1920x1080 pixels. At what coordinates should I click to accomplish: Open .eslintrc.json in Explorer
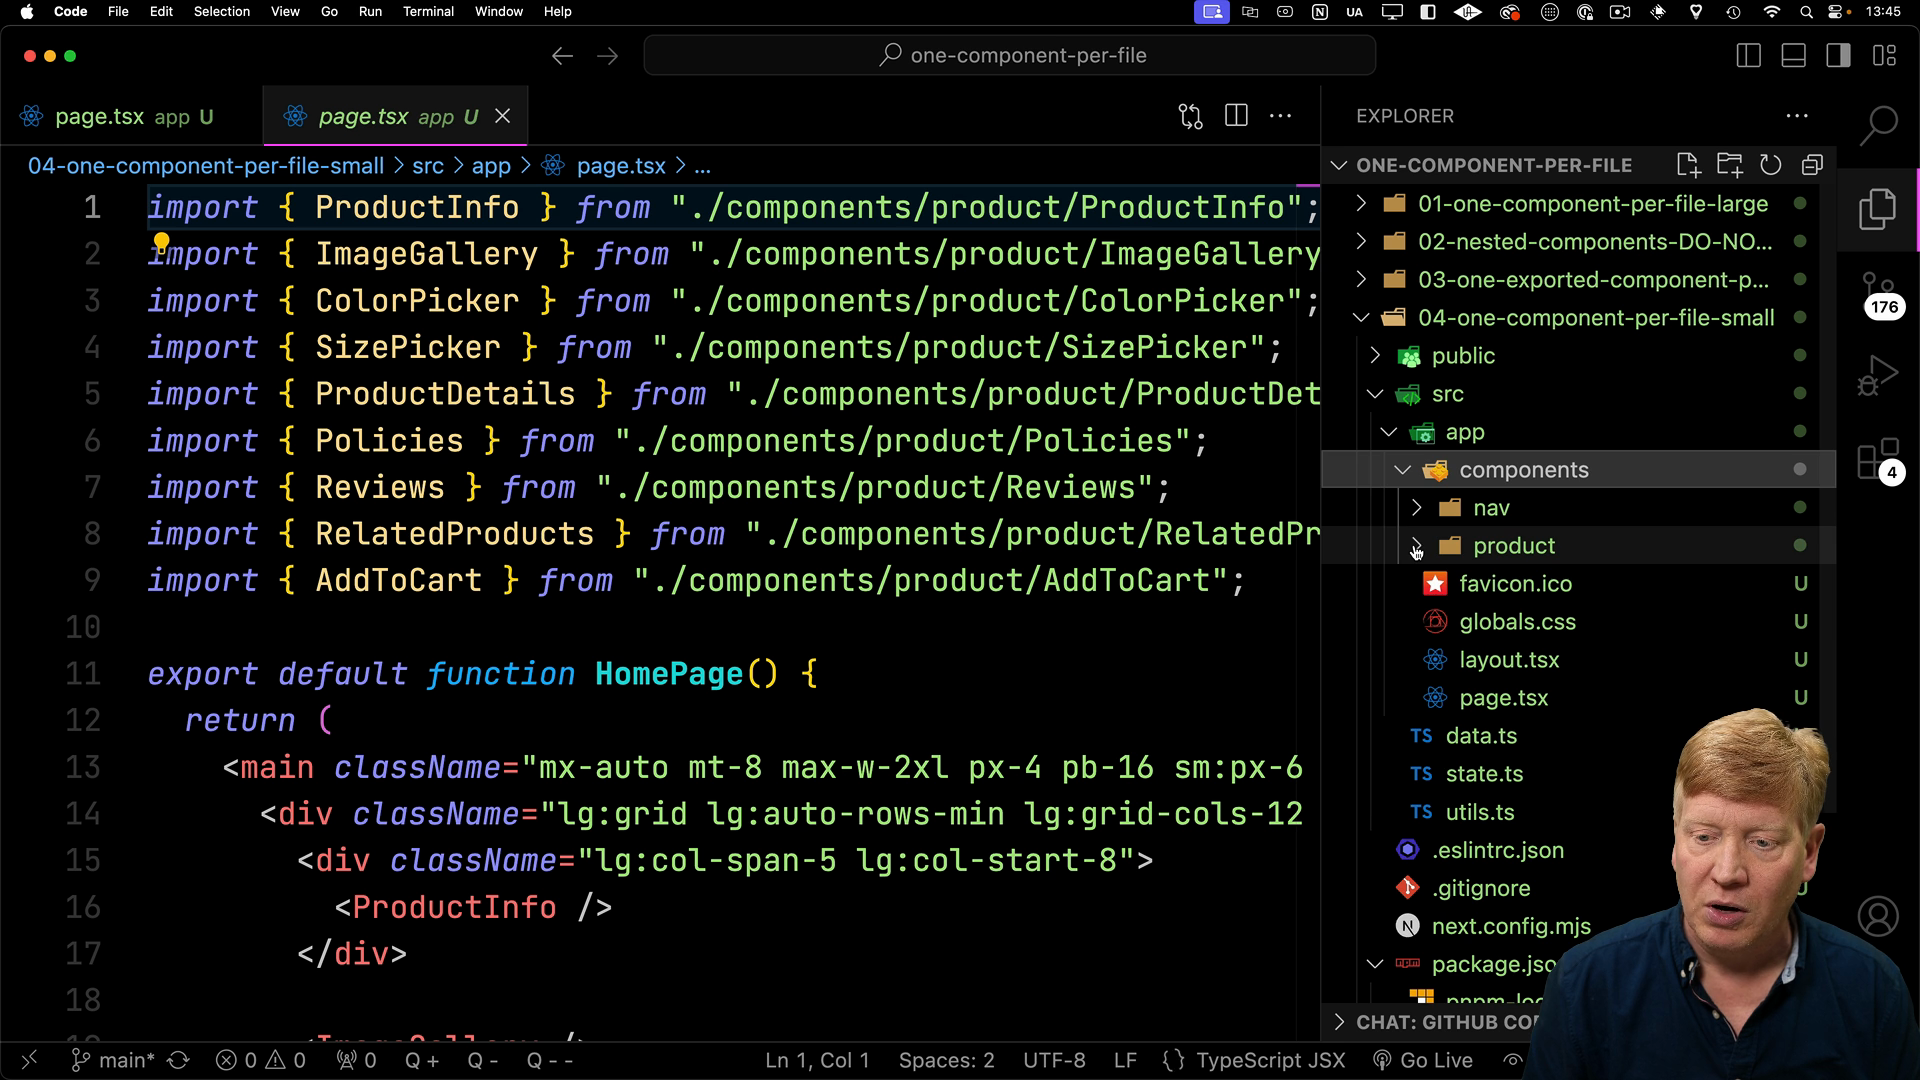click(1497, 850)
